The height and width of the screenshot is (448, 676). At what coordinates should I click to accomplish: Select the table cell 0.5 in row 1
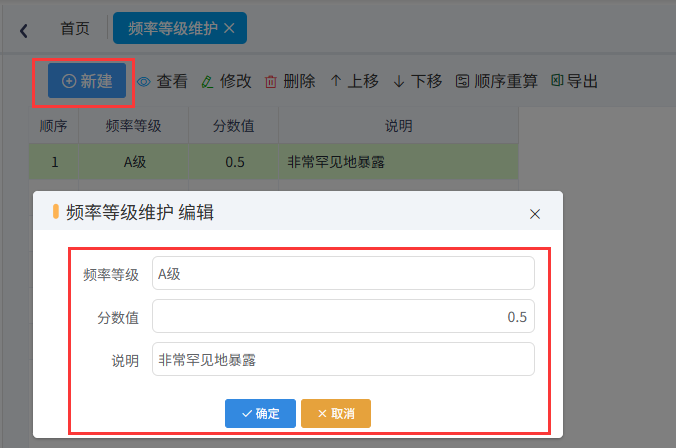click(234, 162)
